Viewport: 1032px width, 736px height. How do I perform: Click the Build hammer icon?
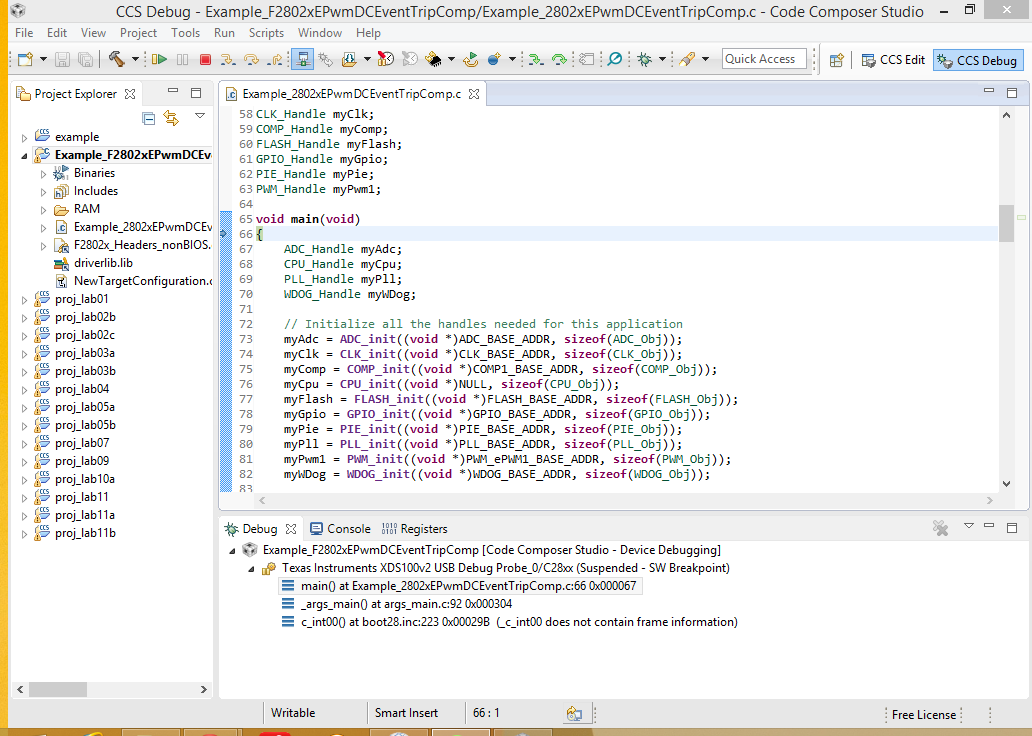(x=116, y=60)
